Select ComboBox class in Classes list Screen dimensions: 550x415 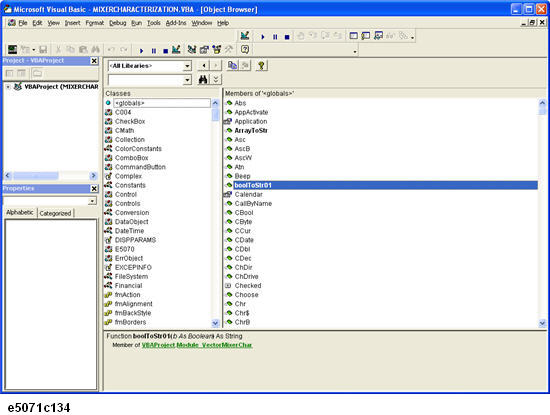pyautogui.click(x=132, y=158)
